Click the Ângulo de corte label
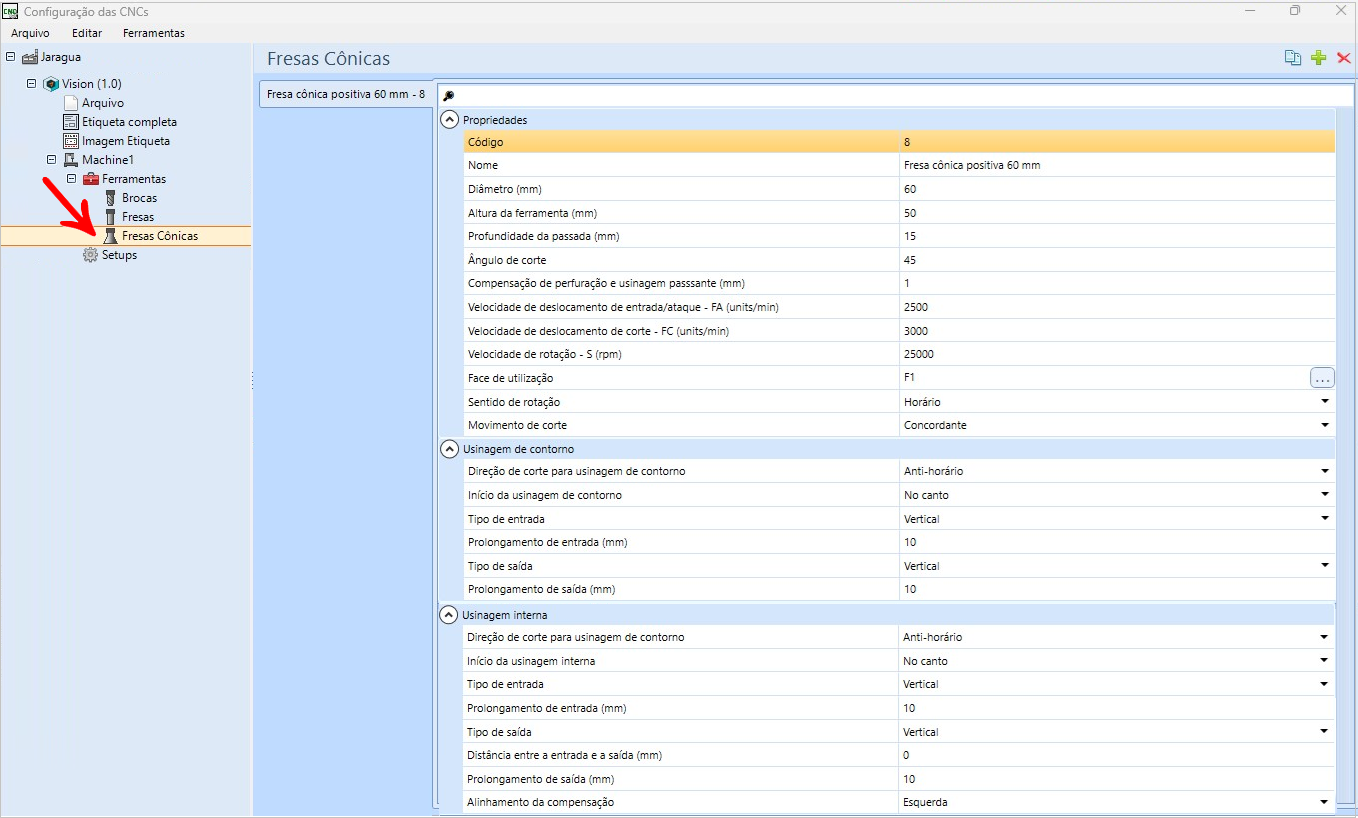The height and width of the screenshot is (818, 1358). pyautogui.click(x=507, y=260)
